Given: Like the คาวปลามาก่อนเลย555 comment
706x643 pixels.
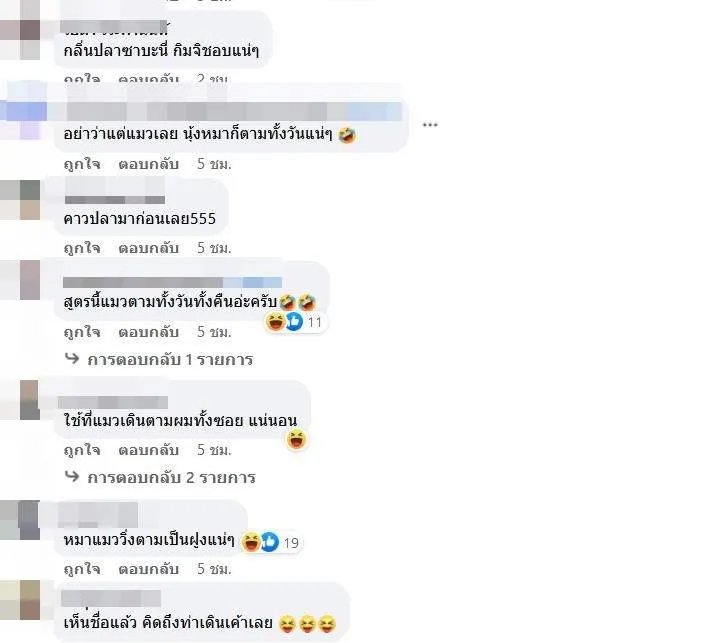Looking at the screenshot, I should 82,248.
